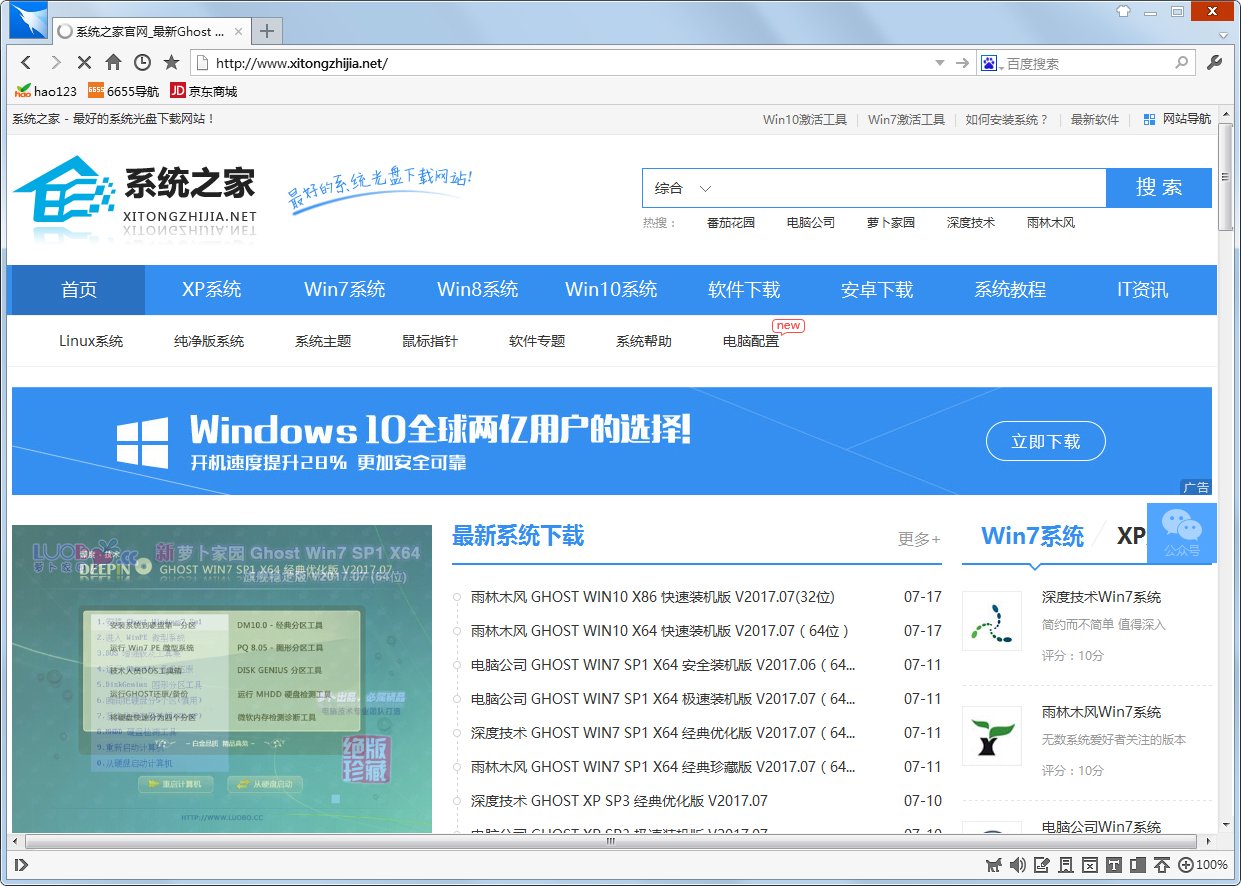
Task: Click the site search input field
Action: pyautogui.click(x=908, y=188)
